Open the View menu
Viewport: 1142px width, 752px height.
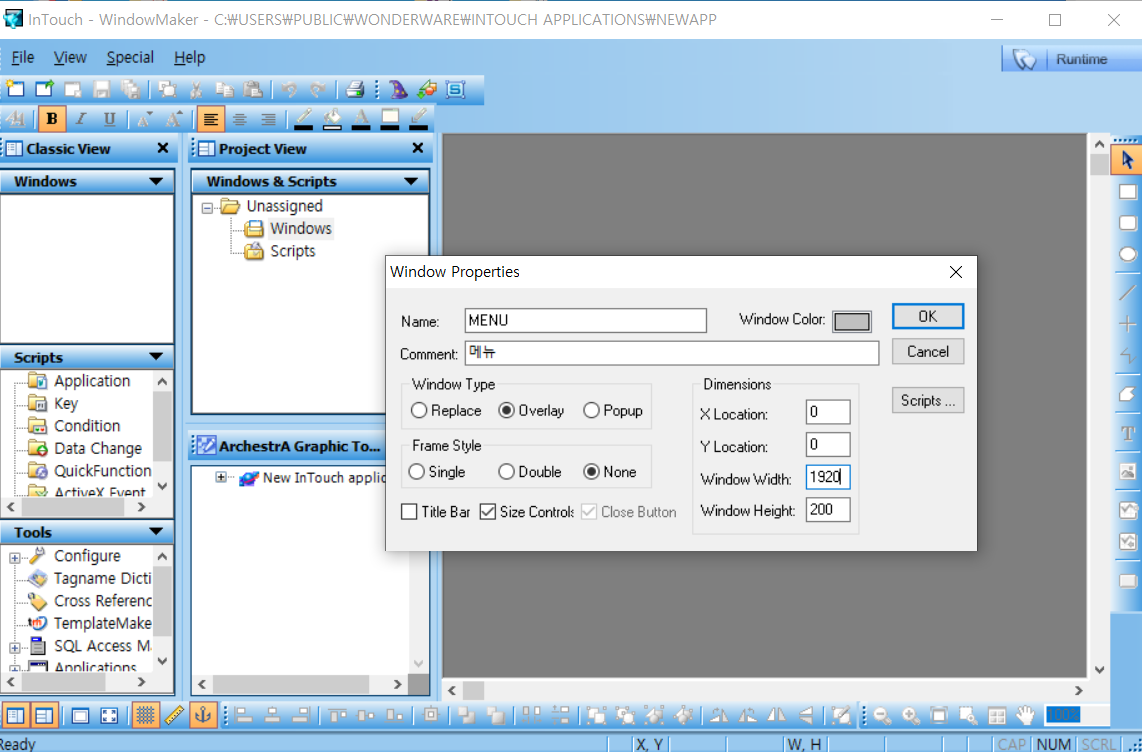70,58
